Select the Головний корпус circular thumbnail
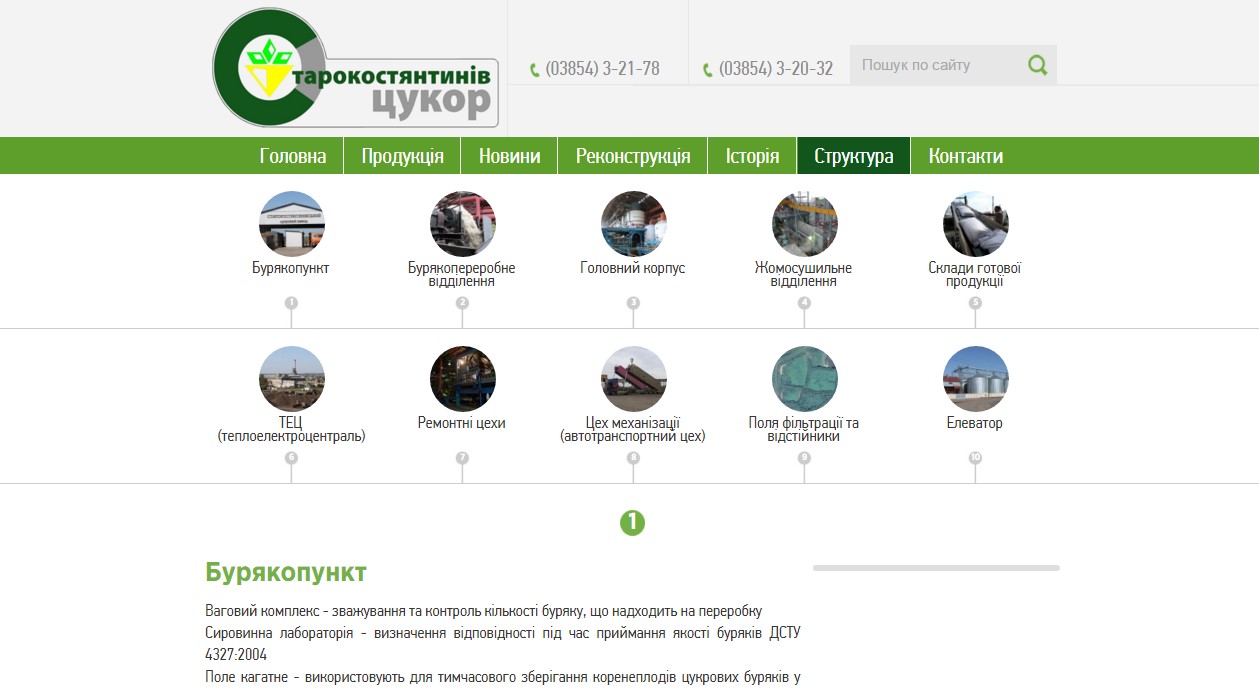The height and width of the screenshot is (689, 1259). (x=634, y=224)
